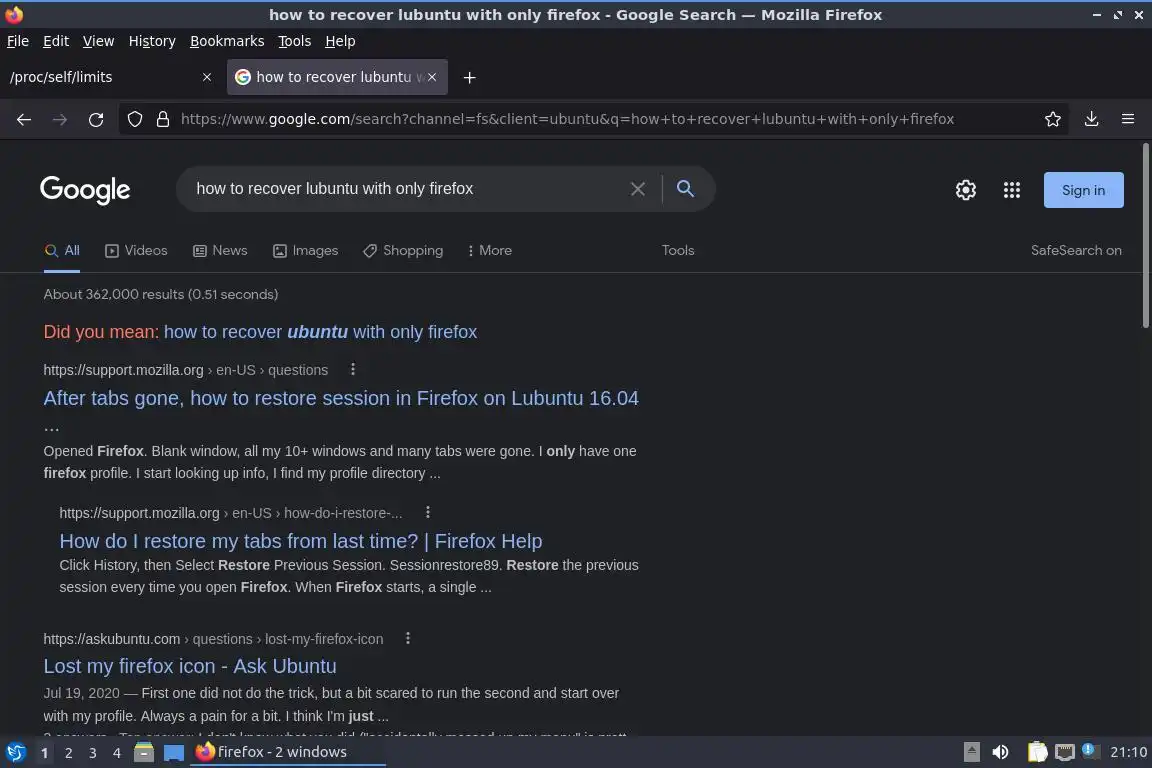Viewport: 1152px width, 768px height.
Task: Click the page vertical scrollbar thumb
Action: click(1145, 236)
